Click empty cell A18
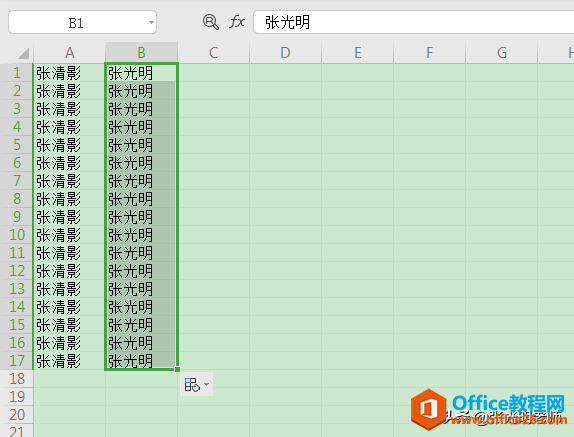 [x=70, y=378]
